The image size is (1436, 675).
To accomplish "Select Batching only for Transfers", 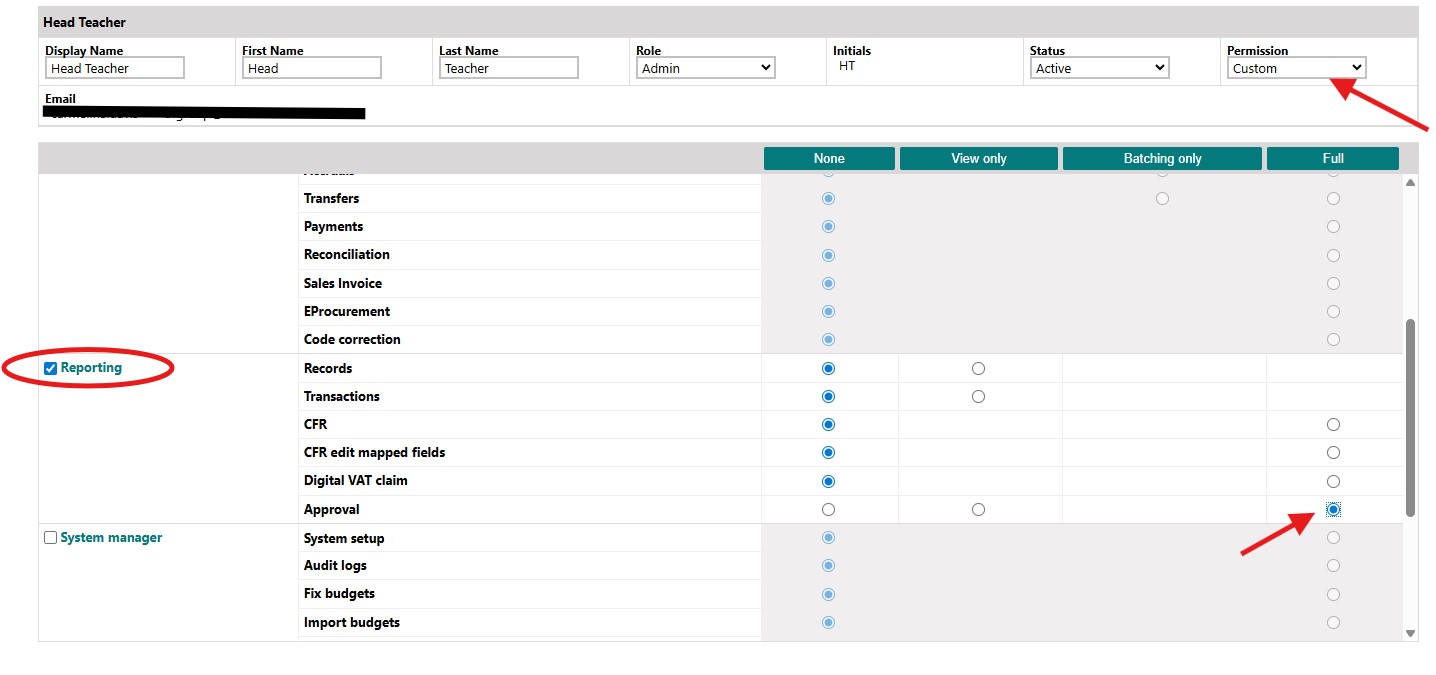I will 1162,198.
